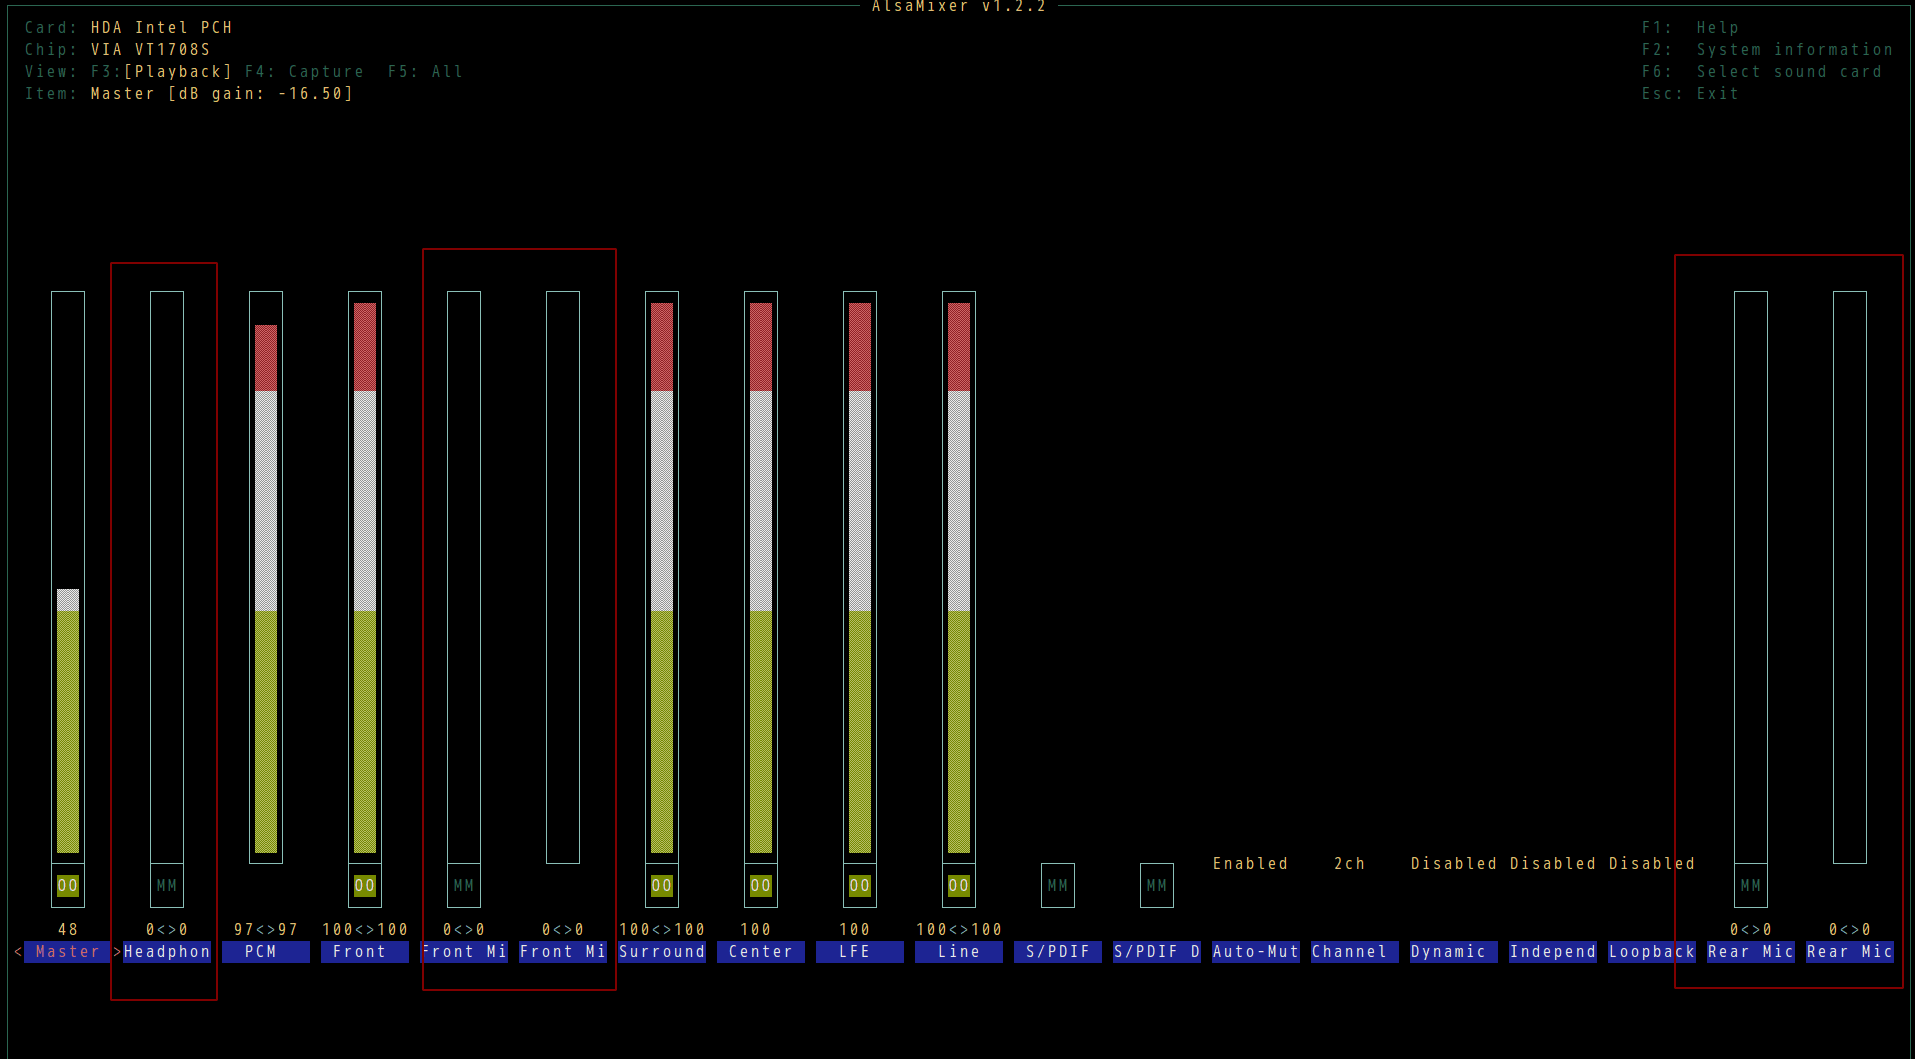Screen dimensions: 1915x1059
Task: Select the LFE control label
Action: [860, 952]
